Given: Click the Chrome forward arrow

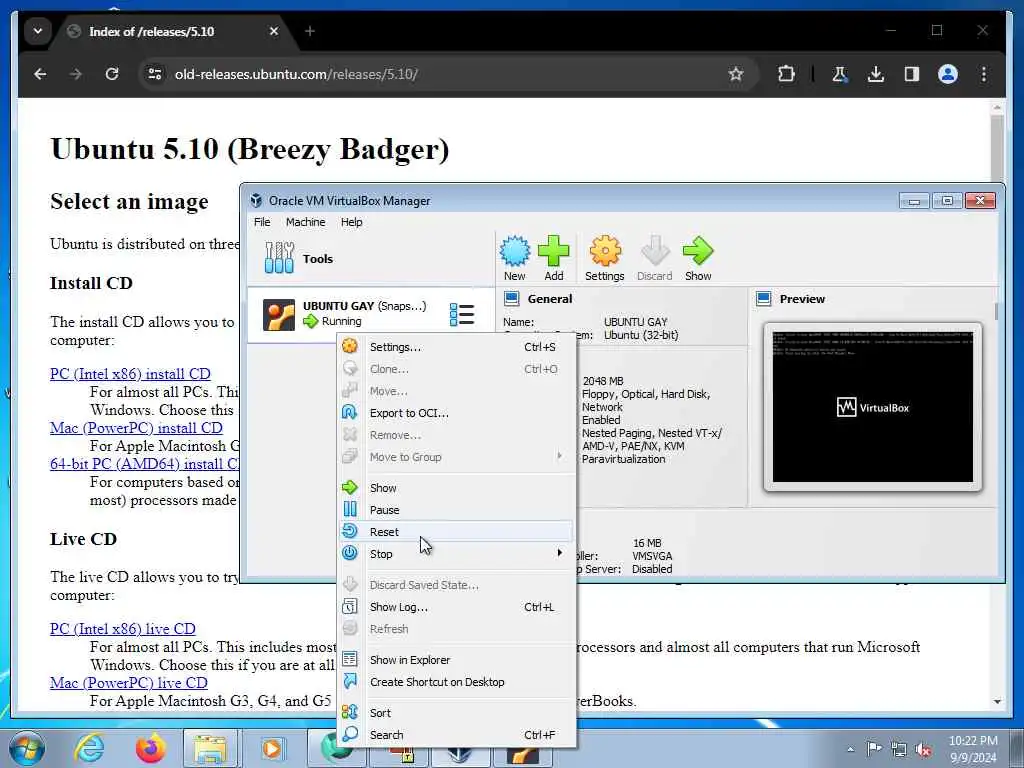Looking at the screenshot, I should pos(76,74).
